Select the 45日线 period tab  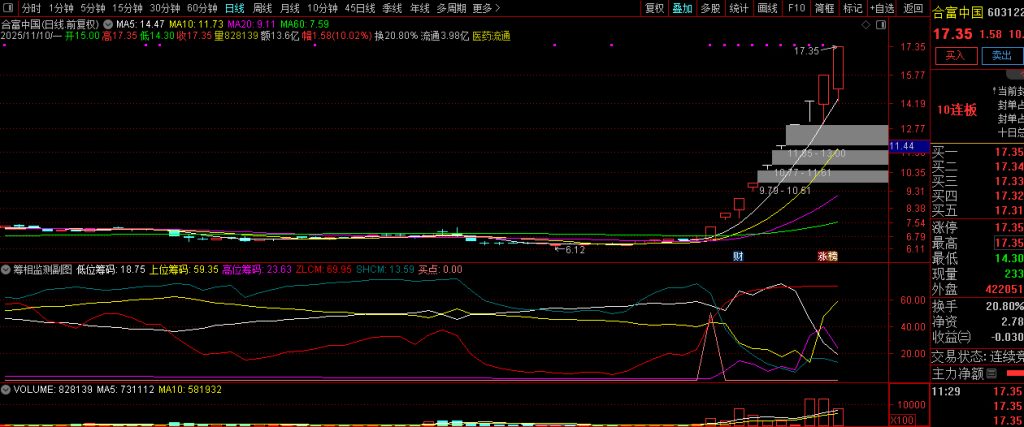[x=360, y=8]
